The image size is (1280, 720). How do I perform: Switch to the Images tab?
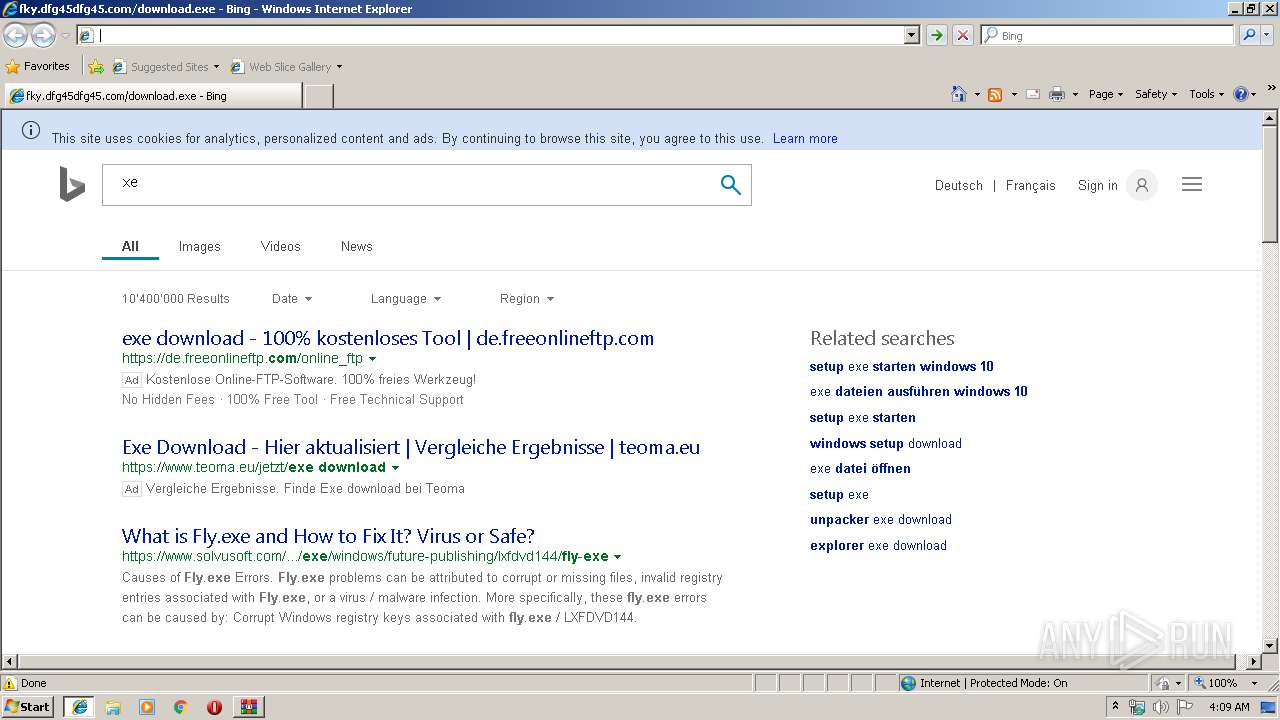(x=199, y=247)
